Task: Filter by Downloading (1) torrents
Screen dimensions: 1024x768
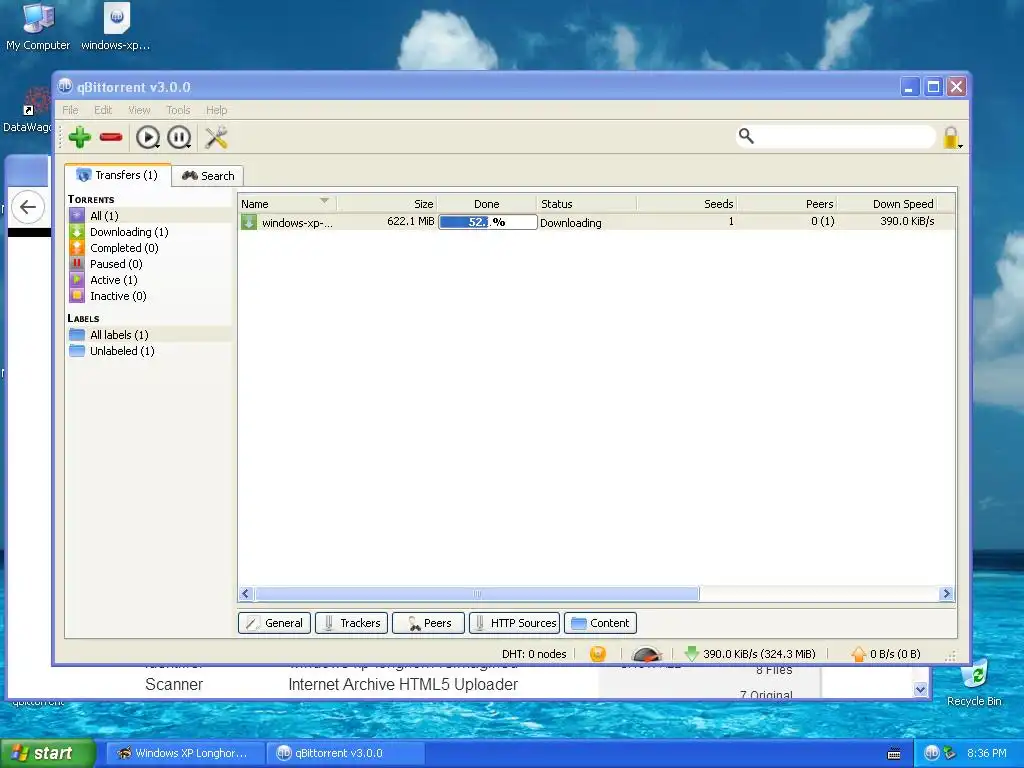Action: [149, 232]
